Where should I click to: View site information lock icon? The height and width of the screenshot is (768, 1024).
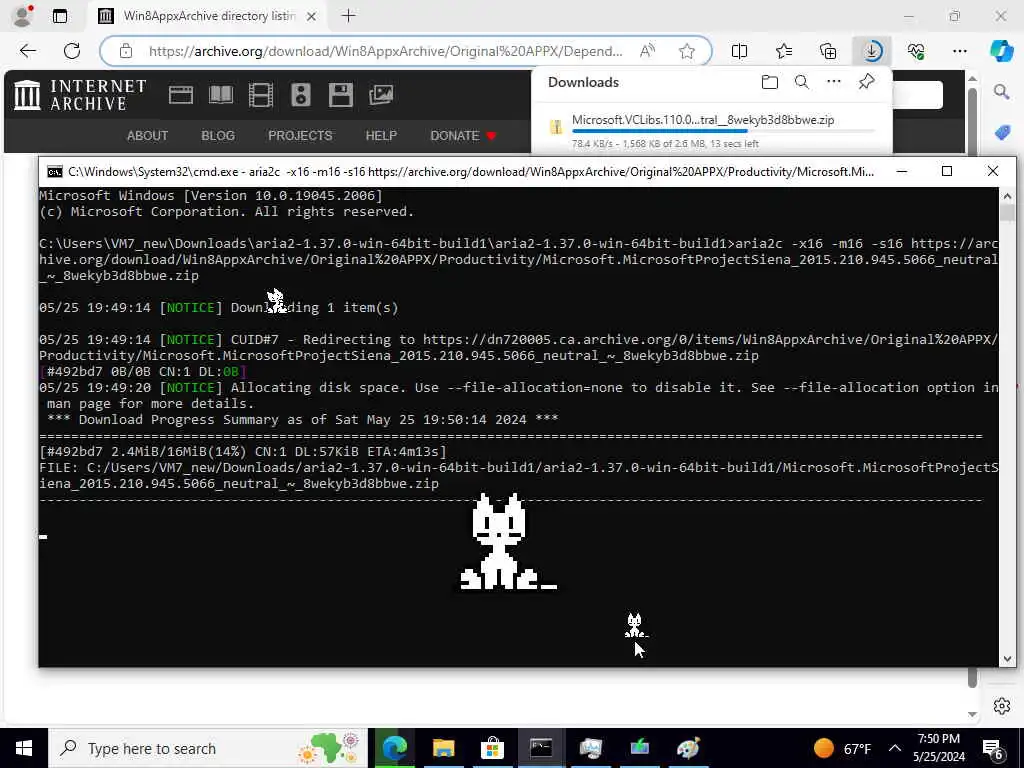(126, 51)
